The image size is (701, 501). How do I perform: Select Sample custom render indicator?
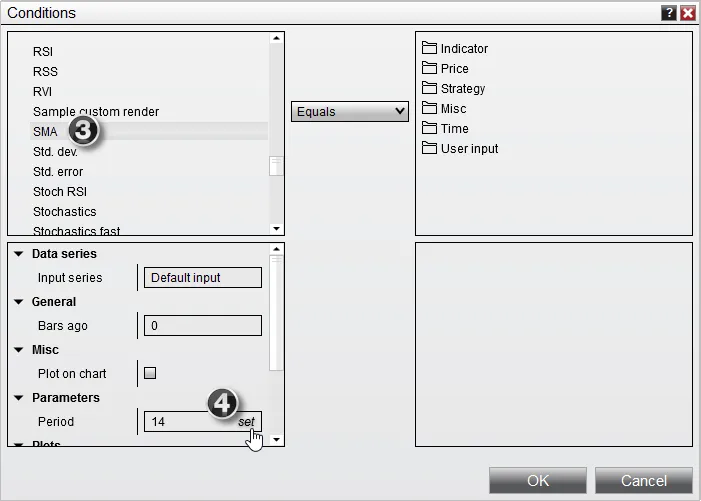[x=96, y=111]
